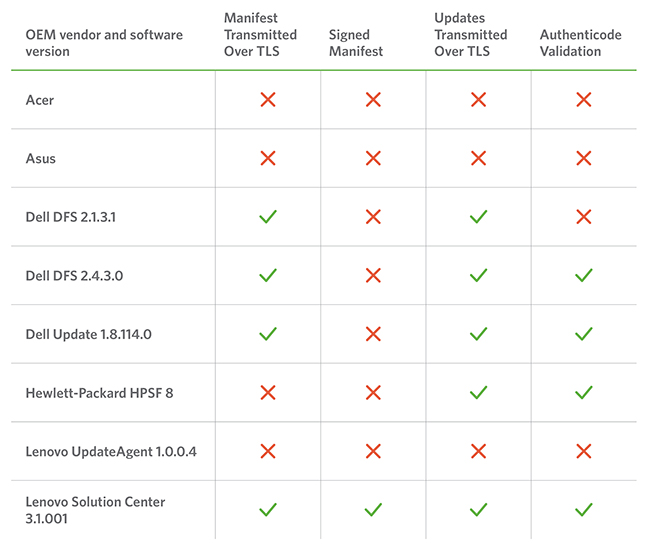Click Acer's red X under Signed Manifest
This screenshot has width=650, height=555.
point(373,99)
